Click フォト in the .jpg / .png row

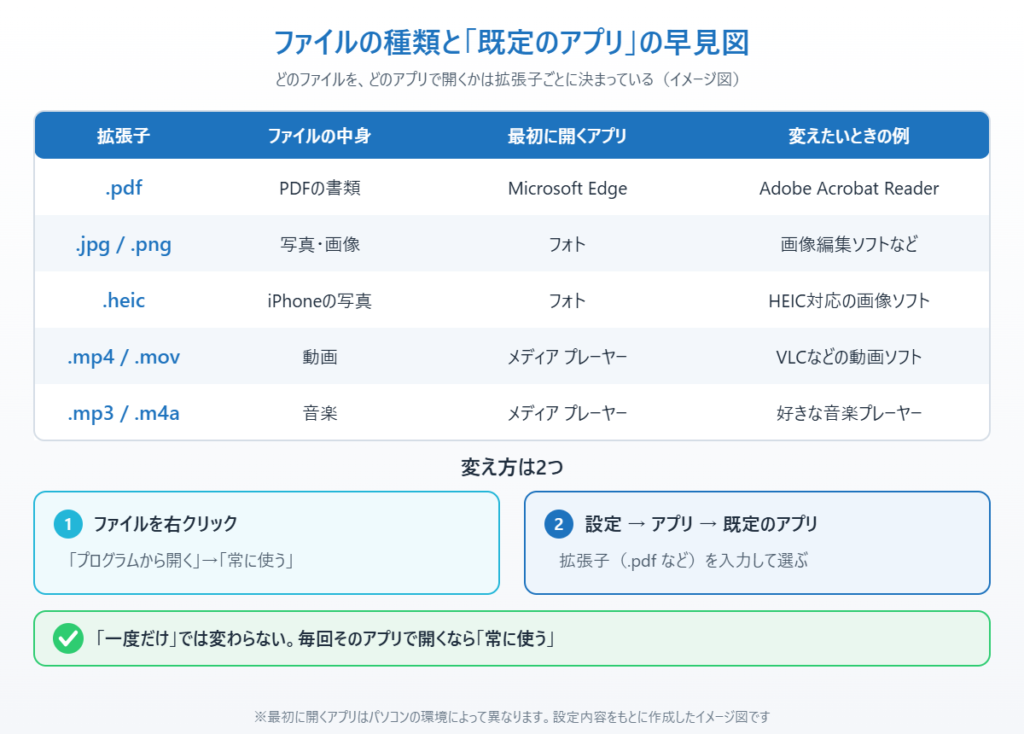pyautogui.click(x=567, y=244)
